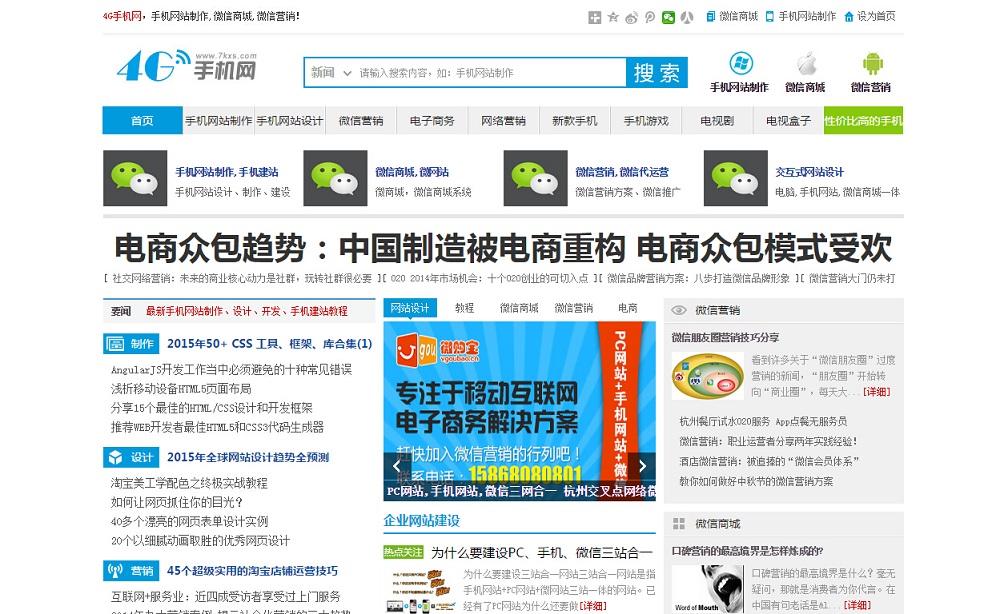Open 为什么要建设PC、手机、微信三站合一 article
1000x614 pixels.
coord(541,552)
